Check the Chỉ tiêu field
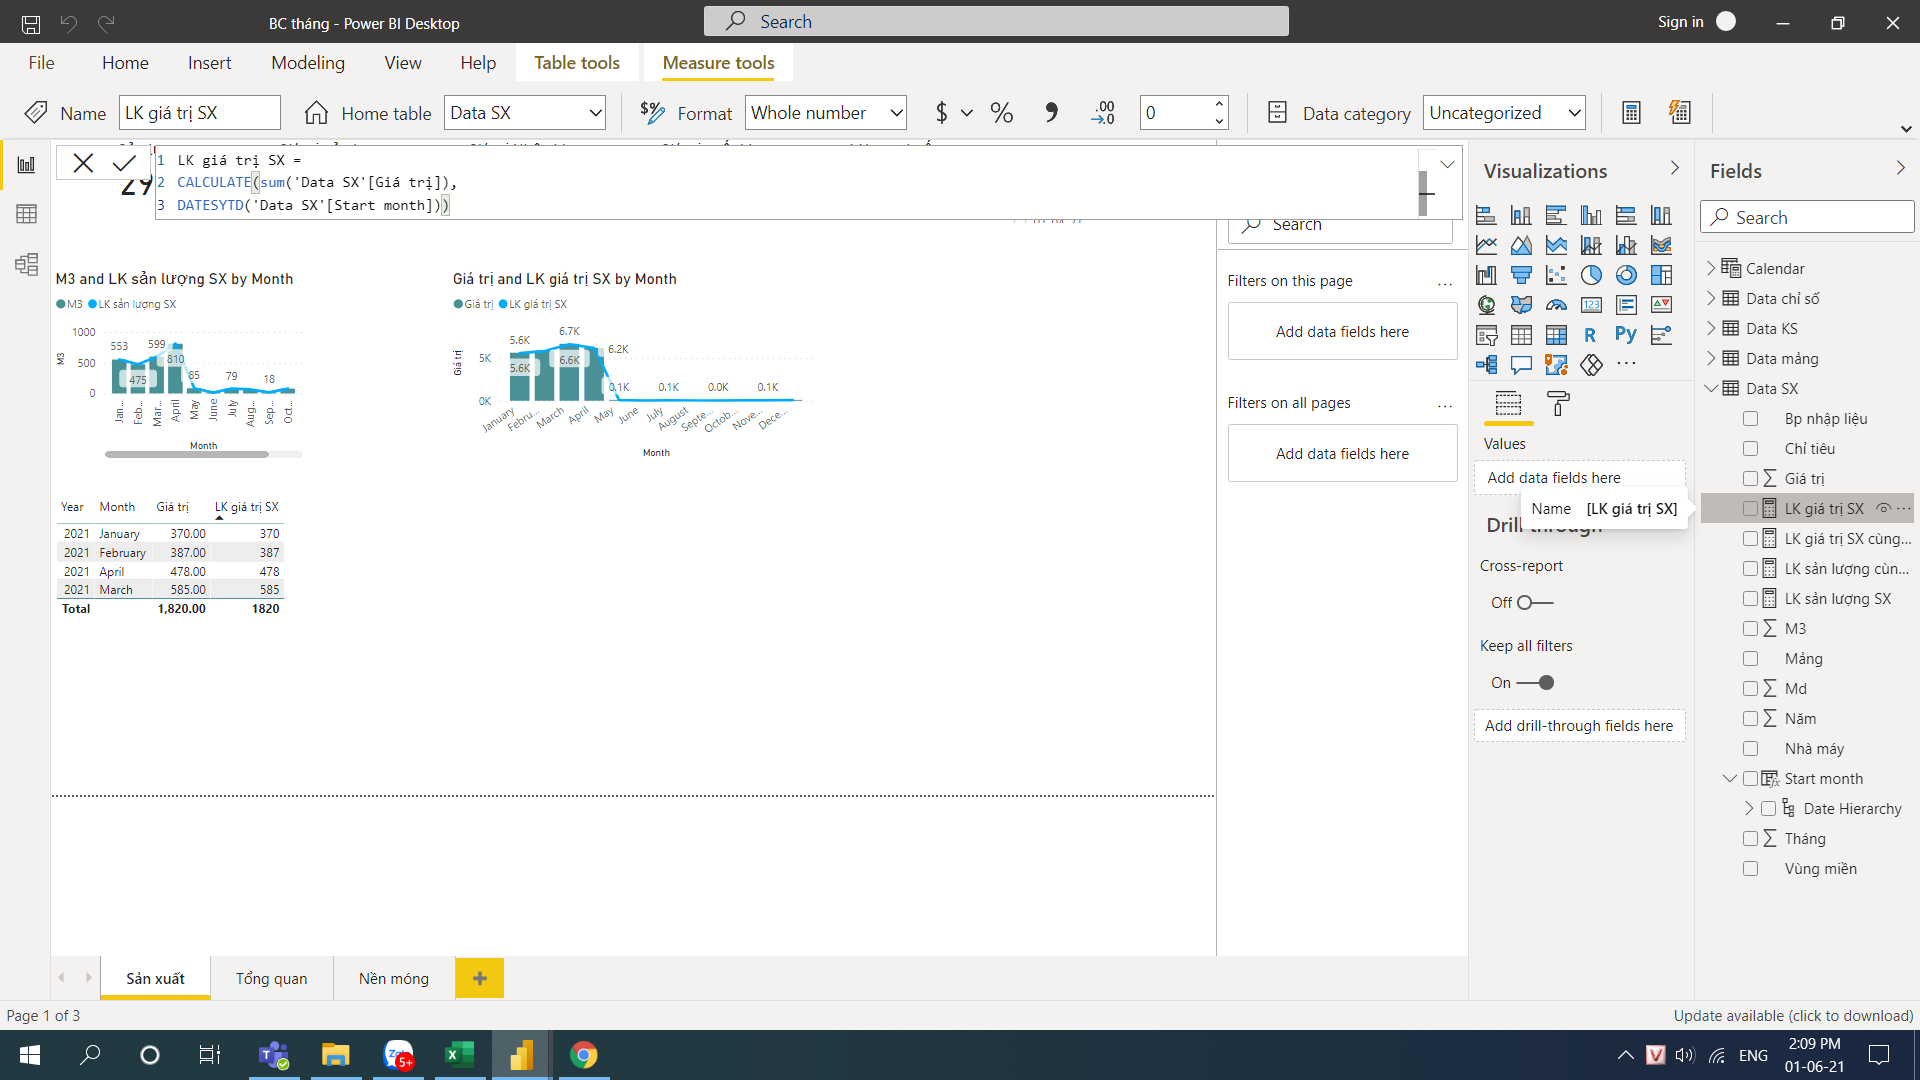 (x=1750, y=449)
